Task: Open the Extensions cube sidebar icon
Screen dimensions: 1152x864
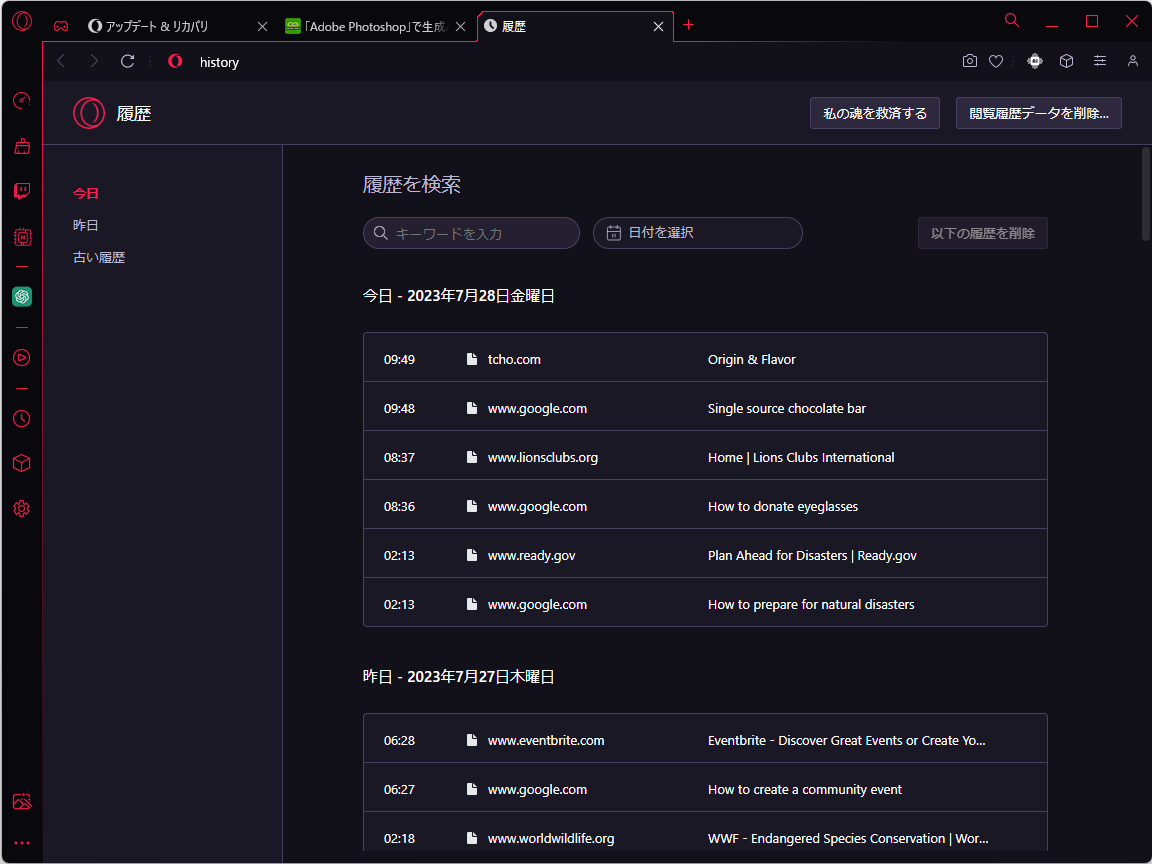Action: pos(22,464)
